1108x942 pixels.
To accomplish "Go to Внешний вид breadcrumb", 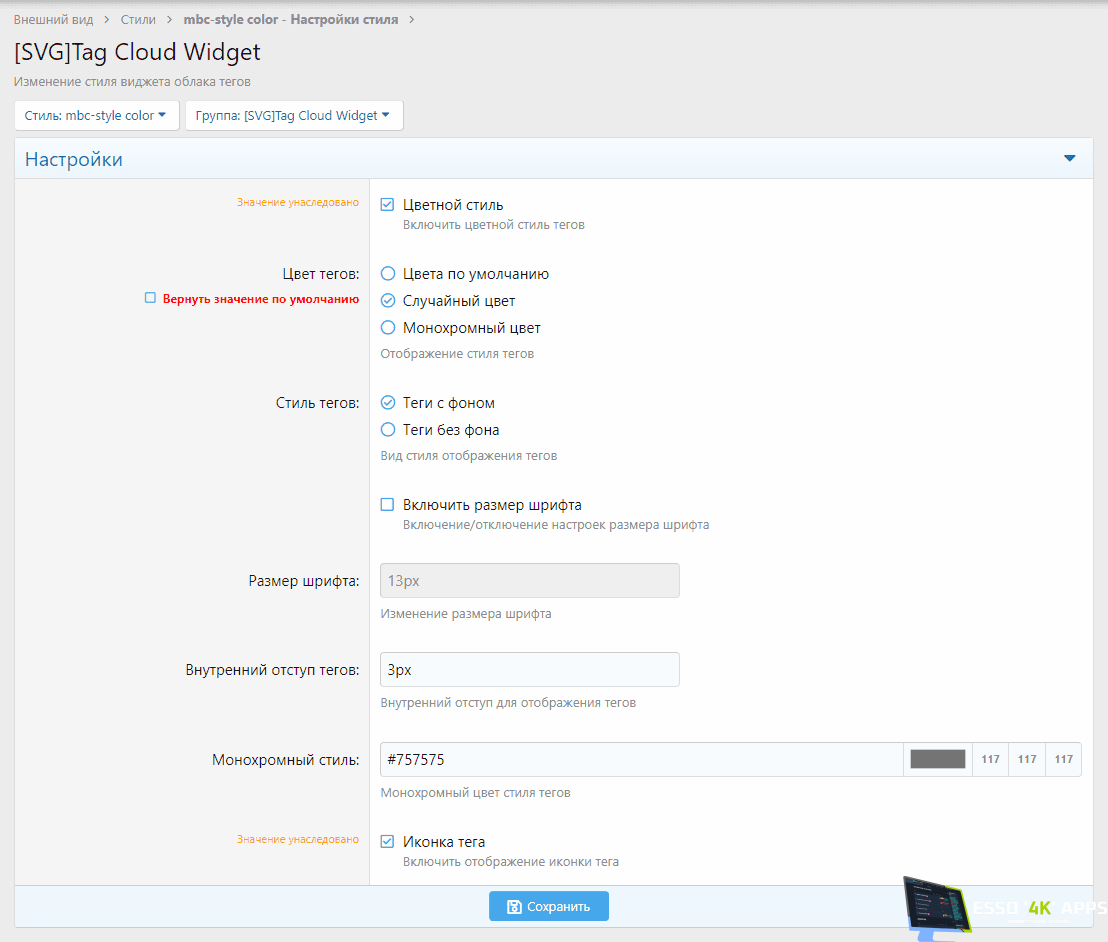I will tap(53, 19).
